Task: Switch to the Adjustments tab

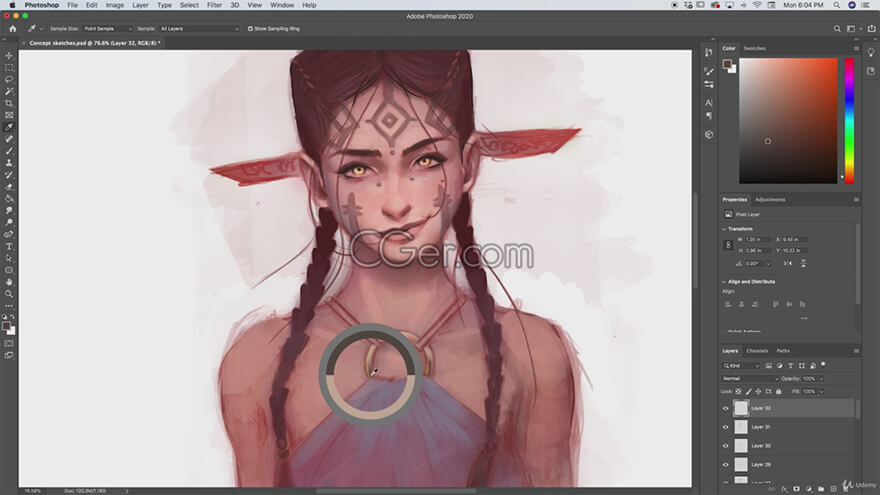Action: [x=770, y=200]
